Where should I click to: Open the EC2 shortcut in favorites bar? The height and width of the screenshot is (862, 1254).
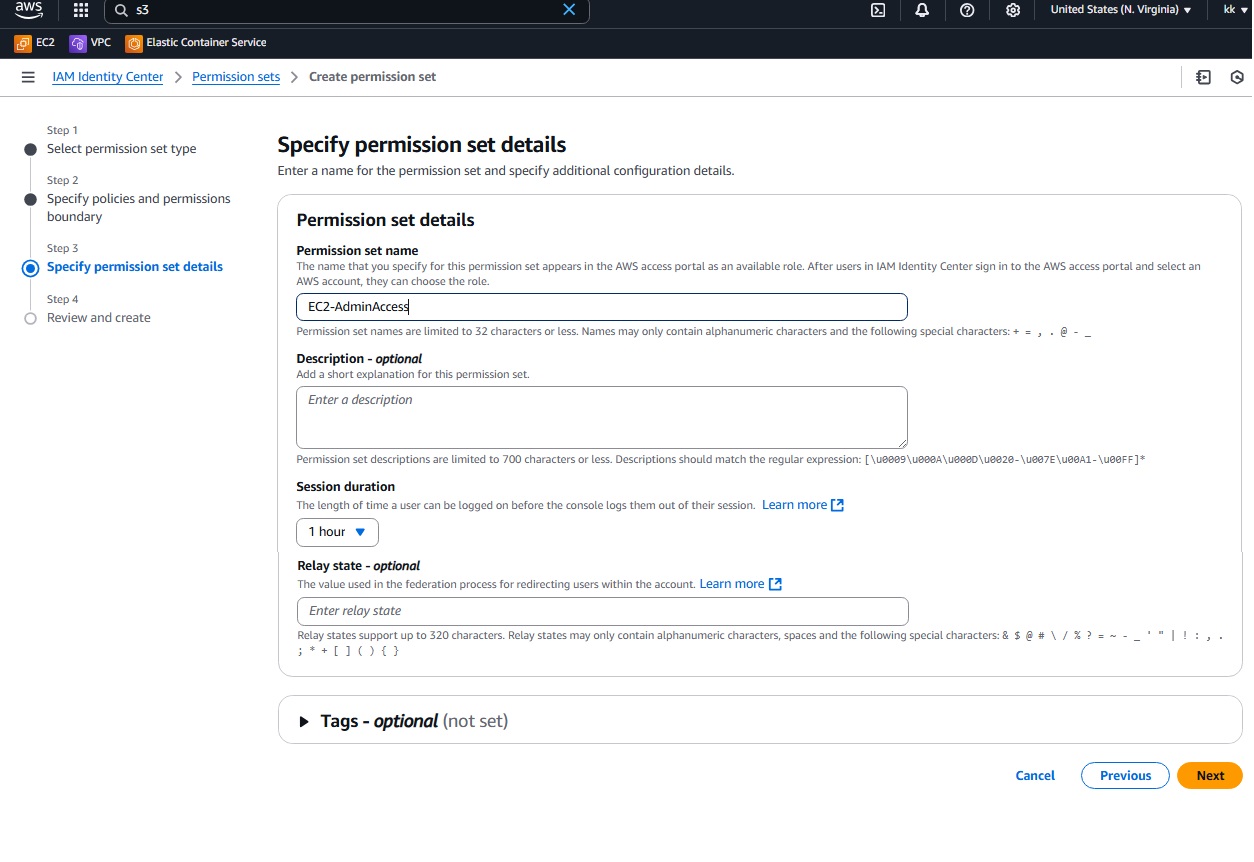35,43
